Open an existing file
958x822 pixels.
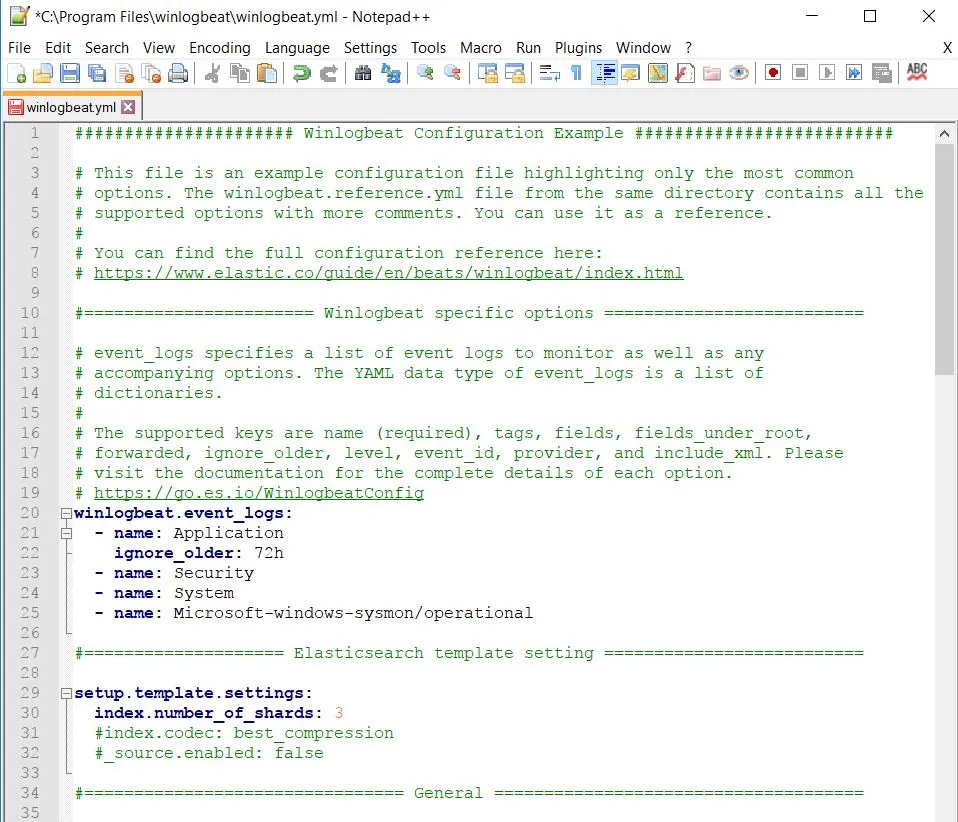point(42,73)
